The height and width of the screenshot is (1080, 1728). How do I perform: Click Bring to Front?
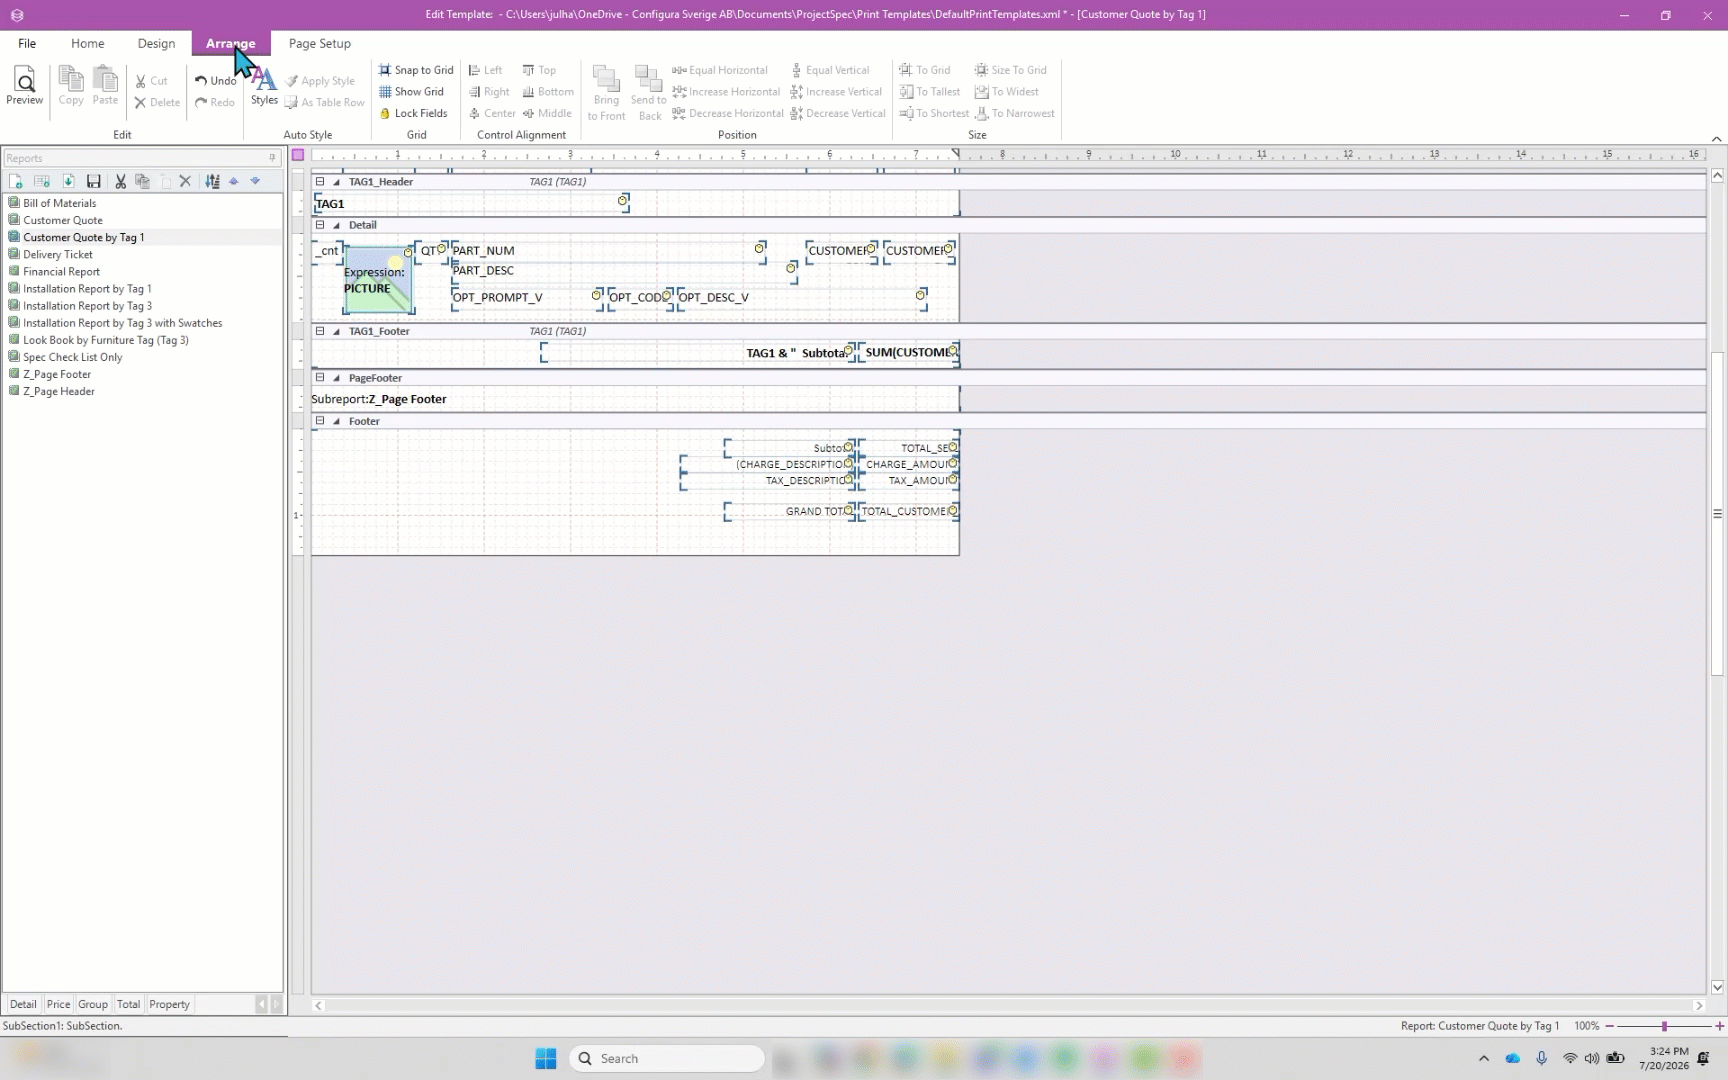(x=606, y=93)
